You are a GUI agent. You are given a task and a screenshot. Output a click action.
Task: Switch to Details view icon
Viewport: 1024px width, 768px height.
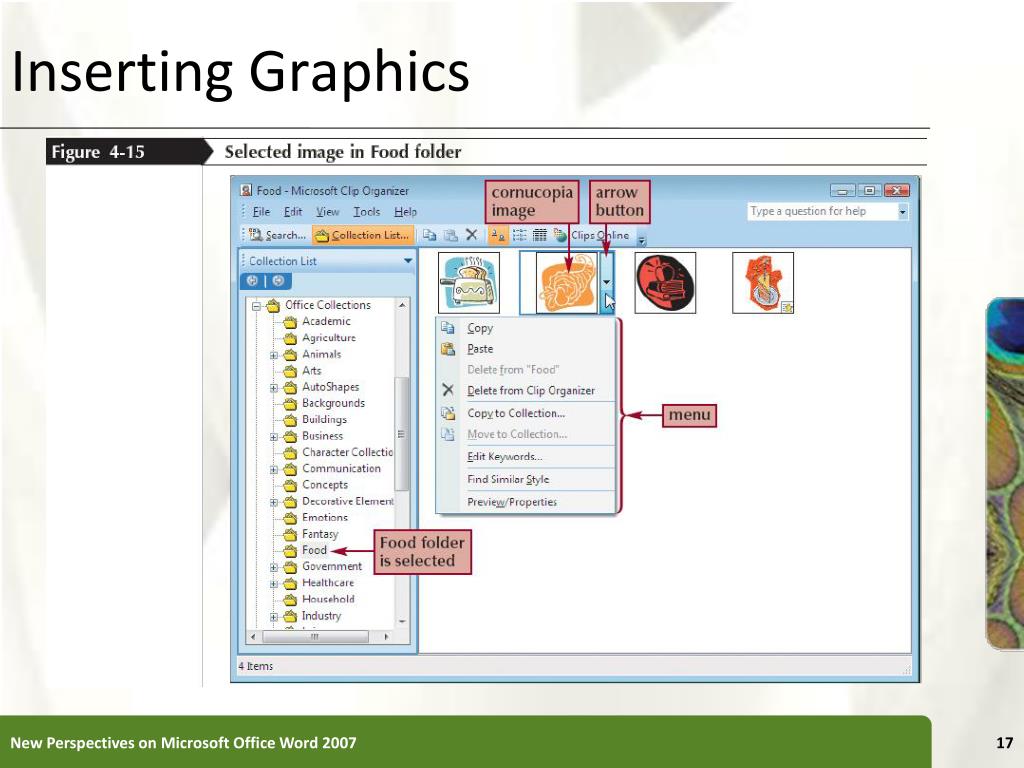click(540, 235)
